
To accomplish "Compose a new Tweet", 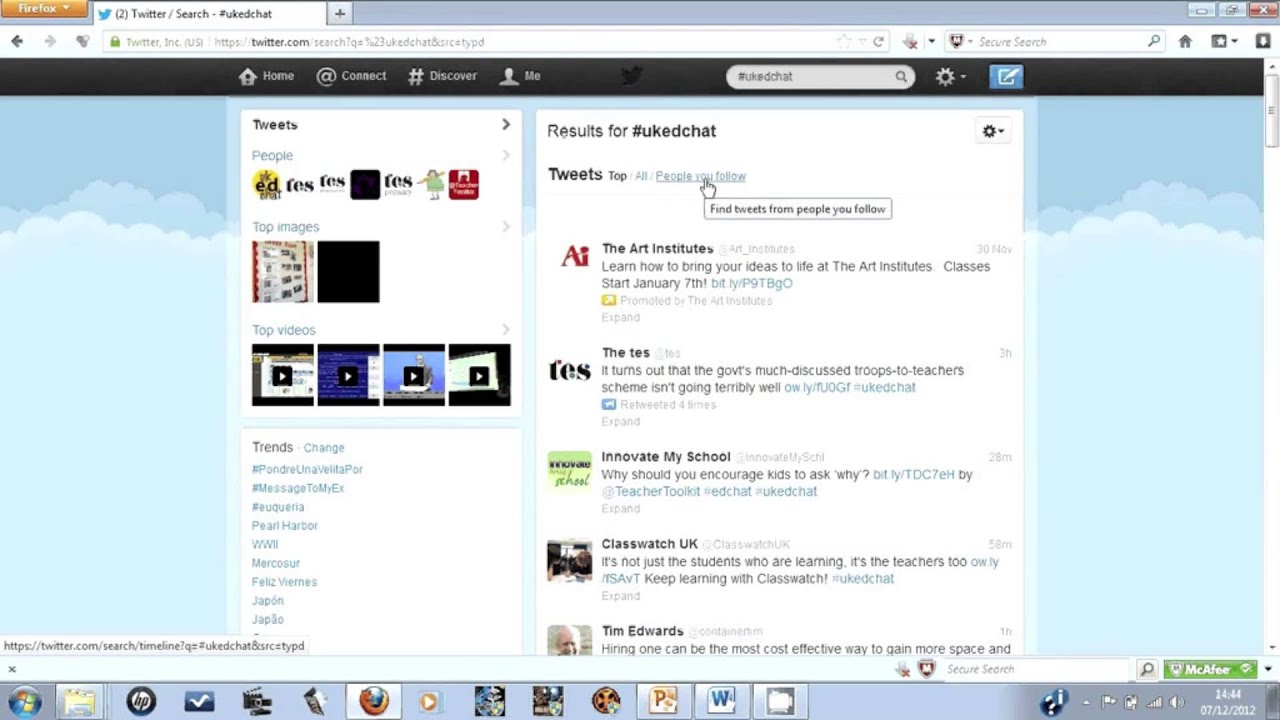I will pos(1006,77).
